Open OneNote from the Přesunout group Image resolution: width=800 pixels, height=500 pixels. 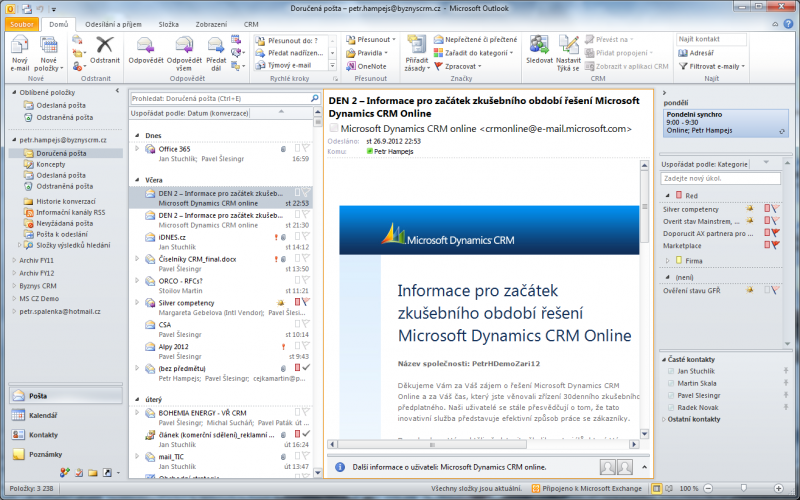(x=366, y=66)
